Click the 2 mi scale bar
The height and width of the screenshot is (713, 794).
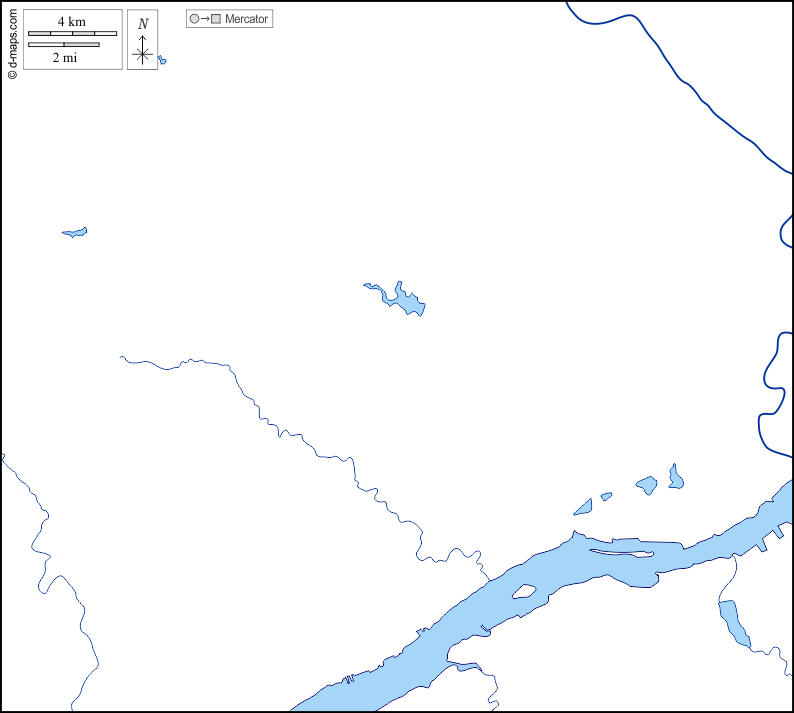(64, 44)
